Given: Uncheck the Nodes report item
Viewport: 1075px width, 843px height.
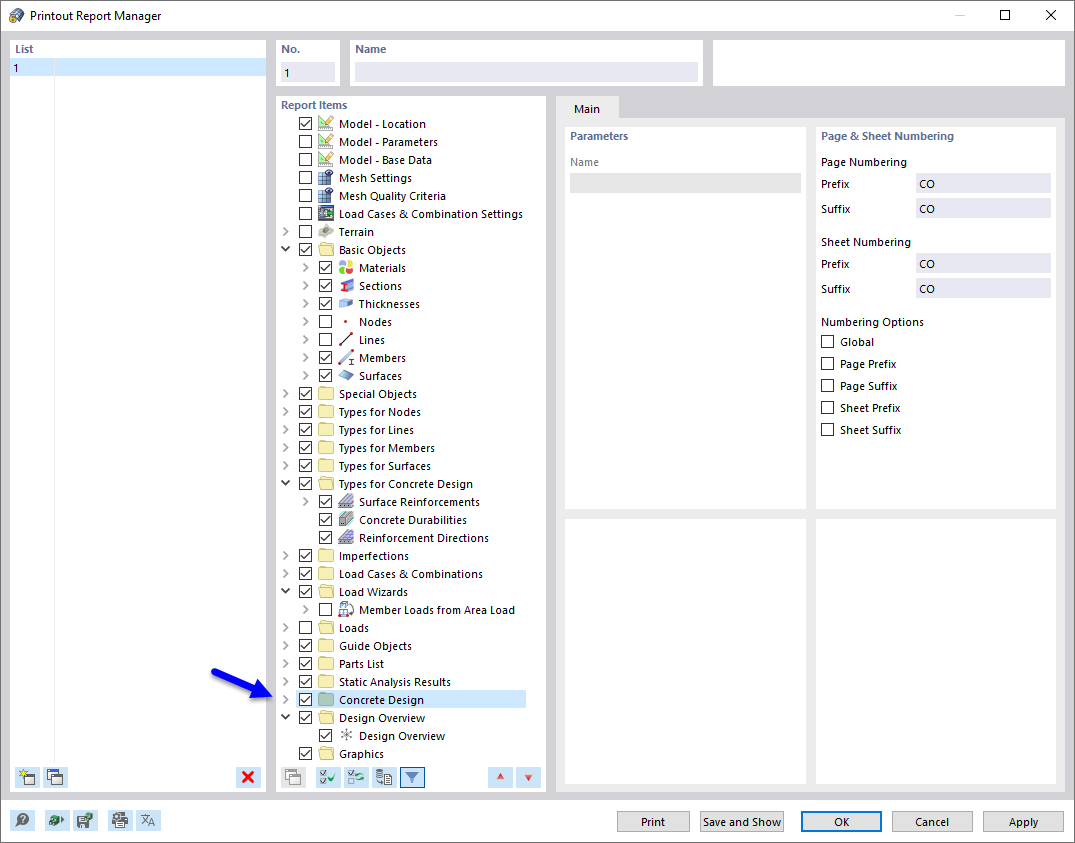Looking at the screenshot, I should point(325,321).
